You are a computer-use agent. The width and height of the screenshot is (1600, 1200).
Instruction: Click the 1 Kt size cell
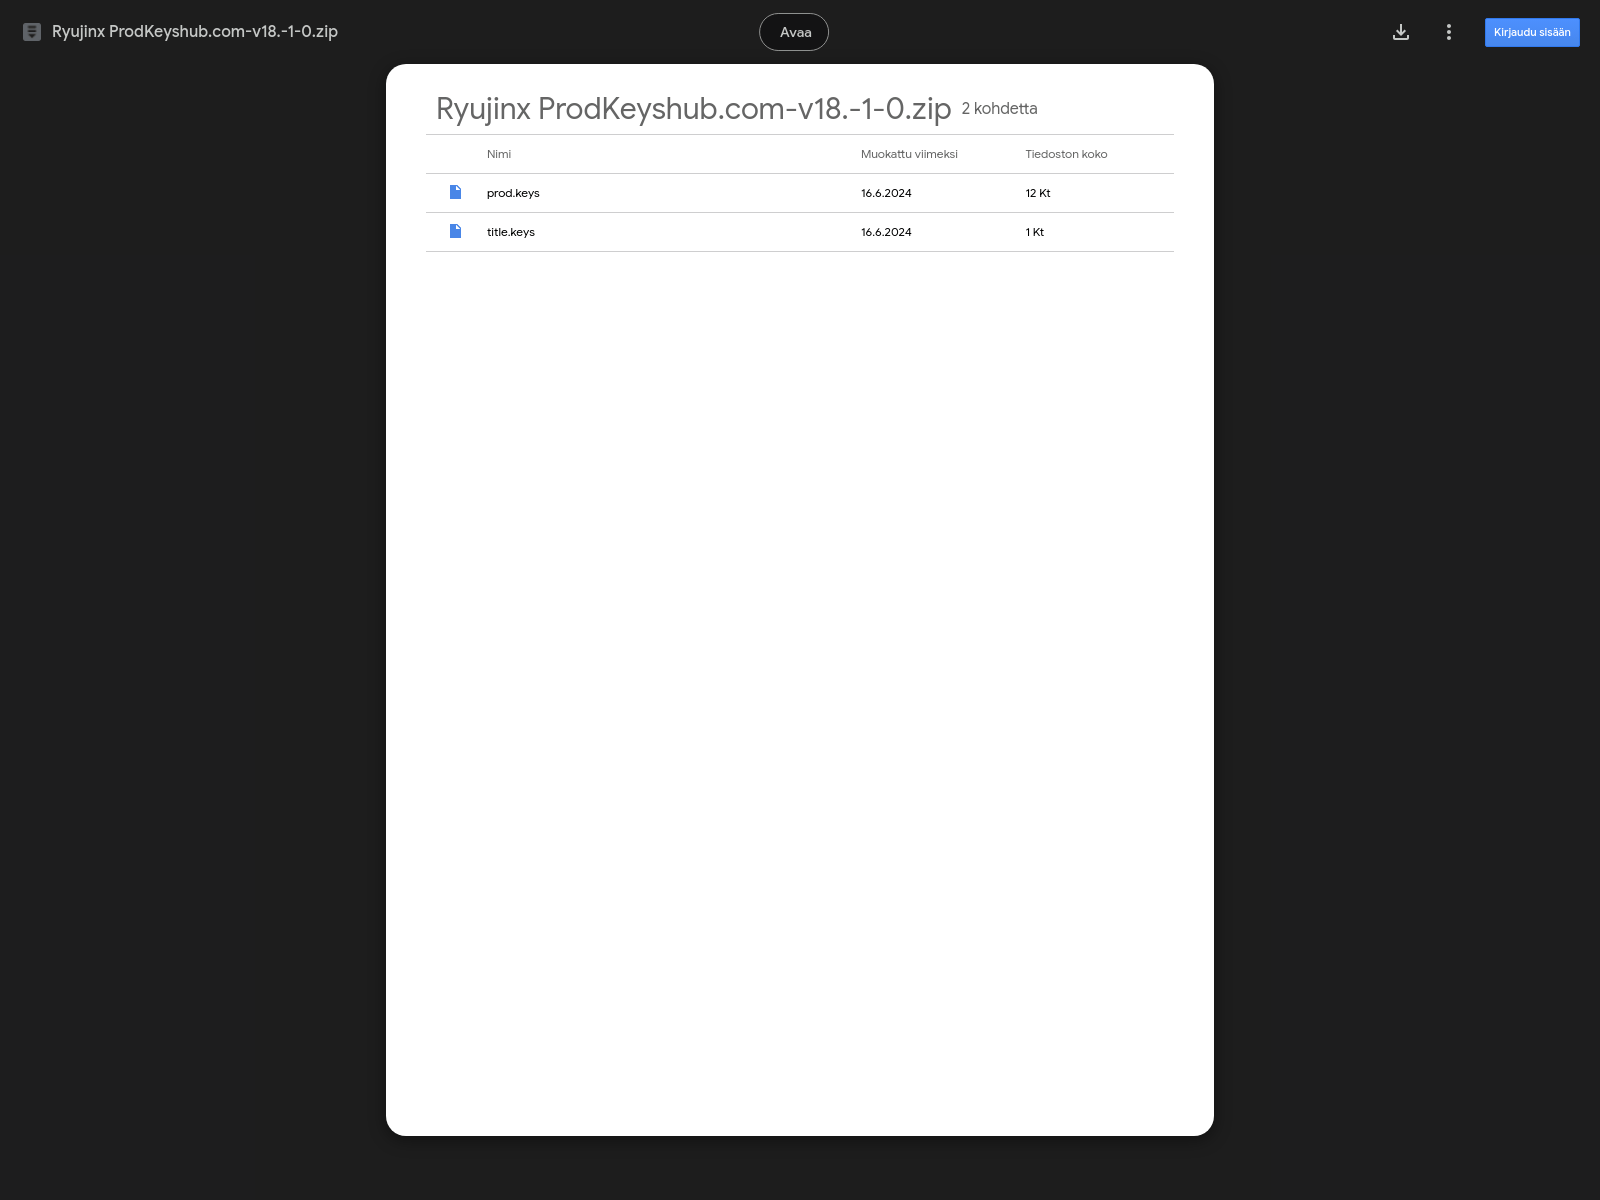tap(1035, 232)
